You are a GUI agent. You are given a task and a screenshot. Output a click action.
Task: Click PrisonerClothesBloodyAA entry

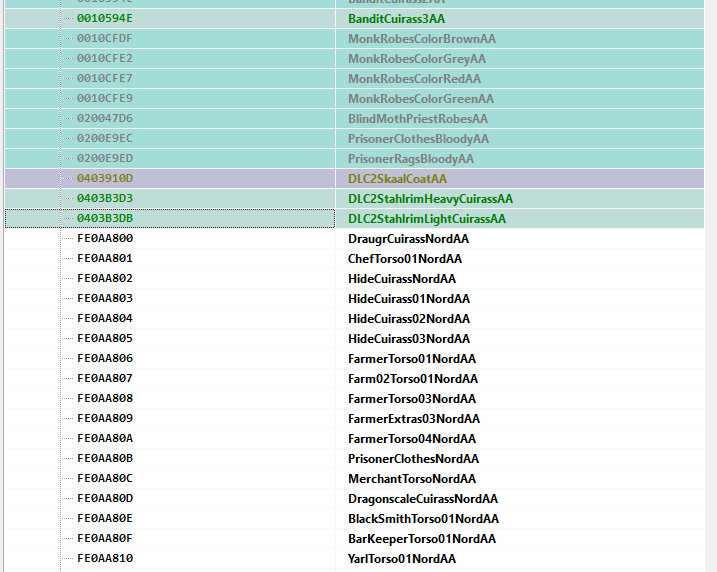[418, 139]
